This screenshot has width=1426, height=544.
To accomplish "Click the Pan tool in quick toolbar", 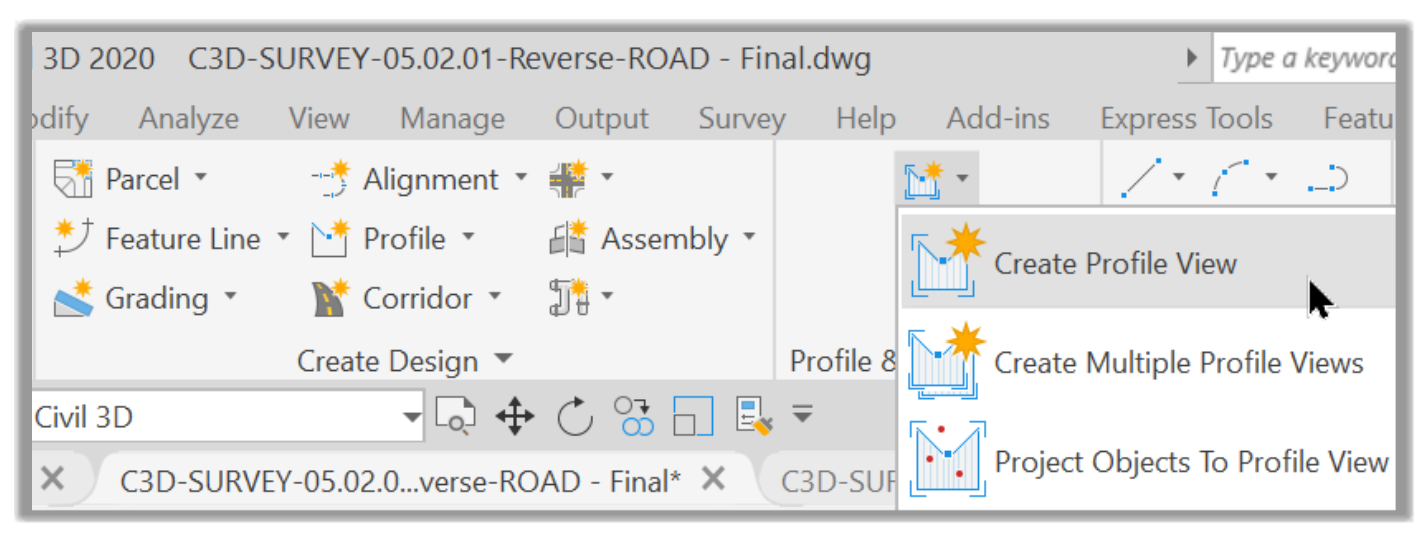I will click(515, 417).
